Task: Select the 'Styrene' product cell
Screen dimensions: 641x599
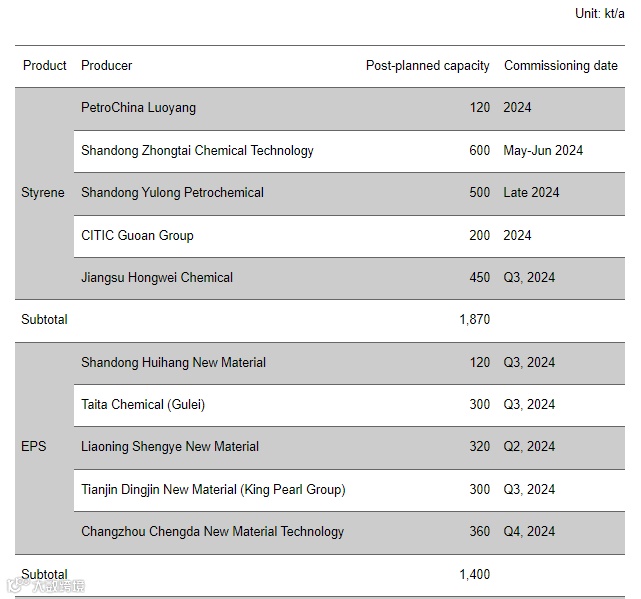Action: pyautogui.click(x=43, y=193)
